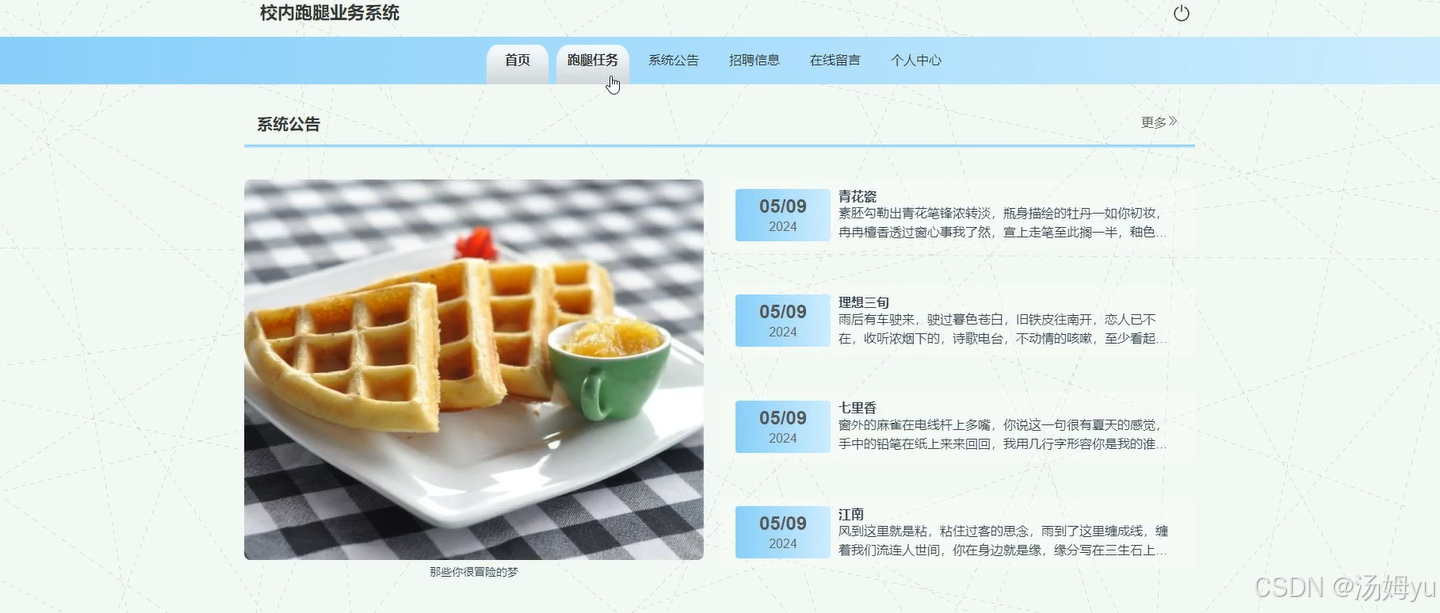Click the 05/09 date badge beside 江南
This screenshot has width=1440, height=613.
pos(783,532)
